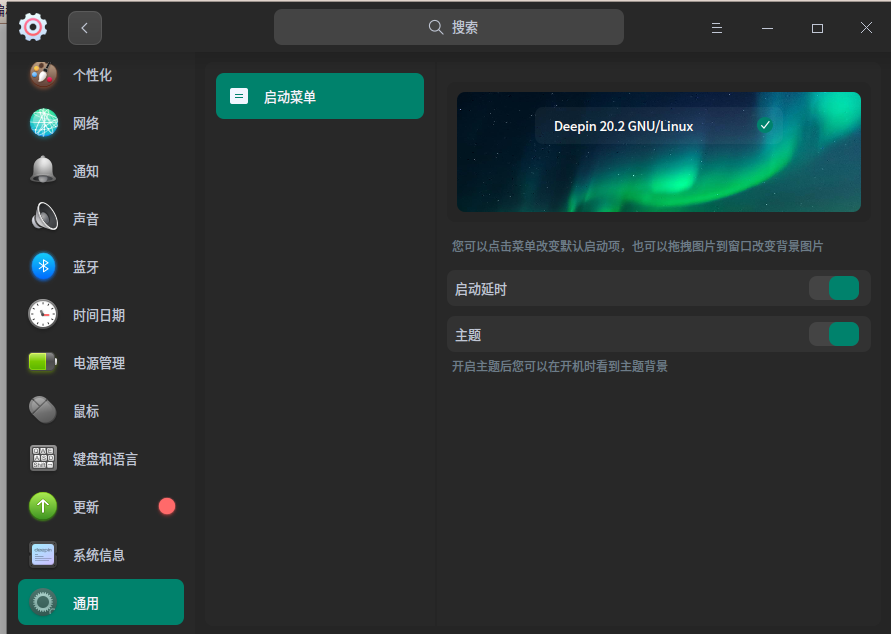This screenshot has width=891, height=634.
Task: Select the 启动菜单 tab entry
Action: point(320,96)
